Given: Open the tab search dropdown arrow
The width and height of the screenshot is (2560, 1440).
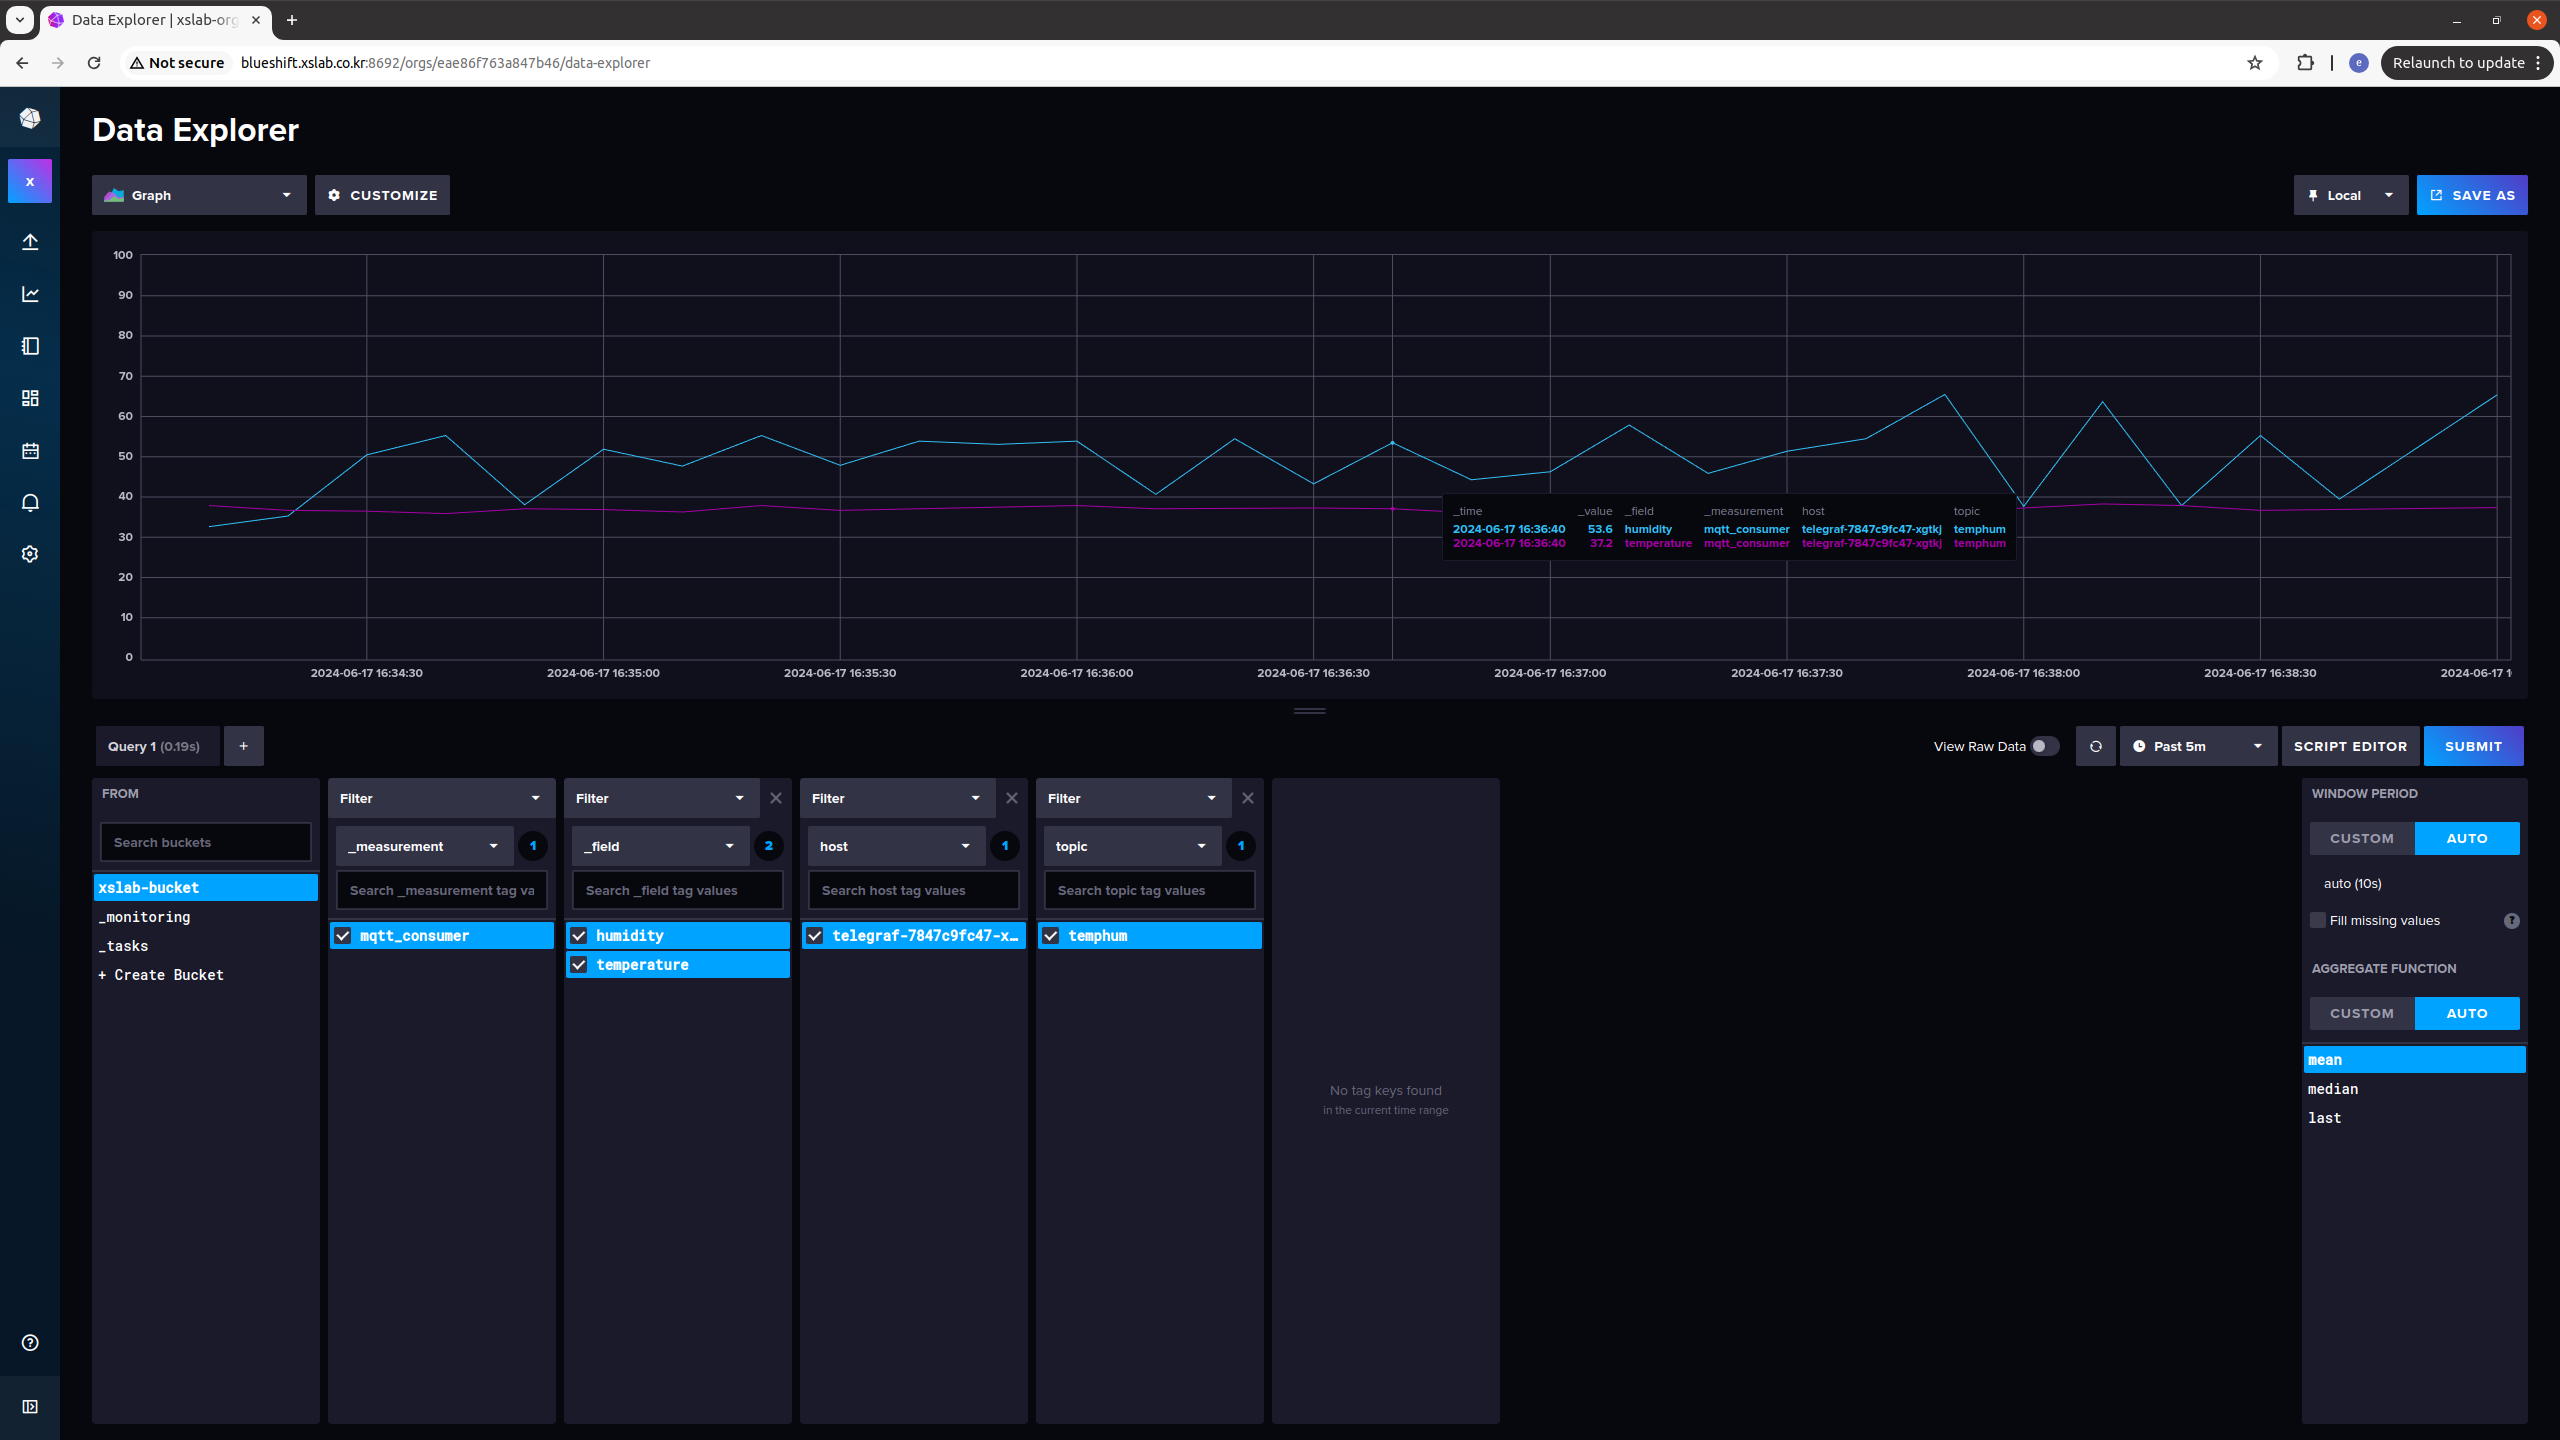Looking at the screenshot, I should [x=19, y=20].
